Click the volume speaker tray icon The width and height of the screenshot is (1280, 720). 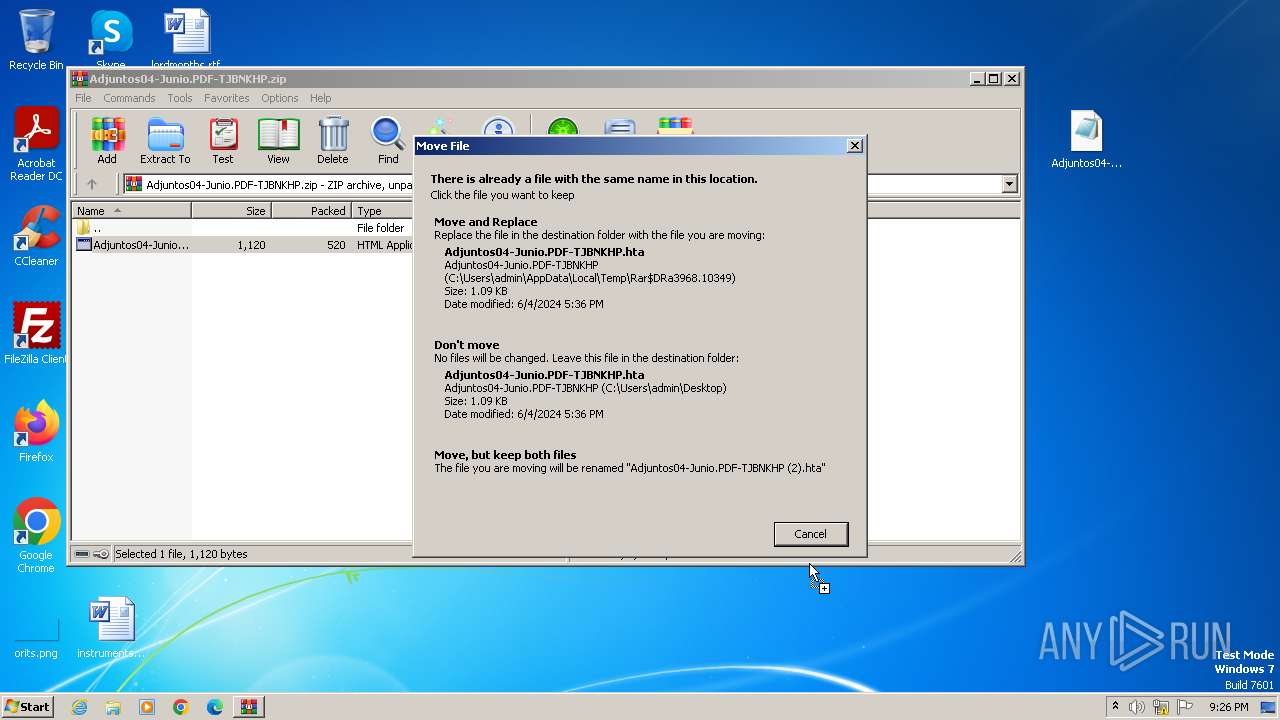(x=1137, y=707)
